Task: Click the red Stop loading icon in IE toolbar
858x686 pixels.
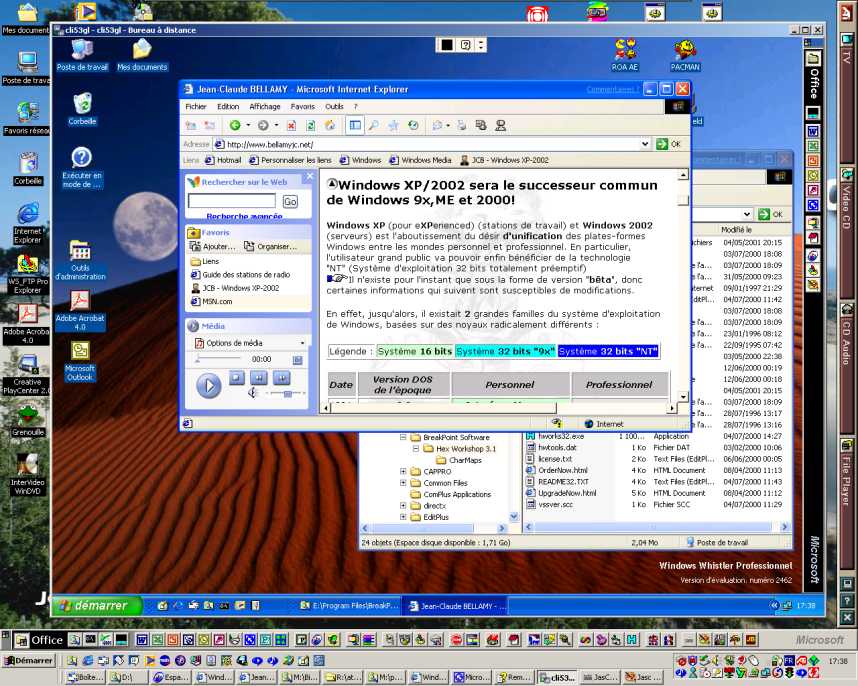Action: [x=291, y=126]
